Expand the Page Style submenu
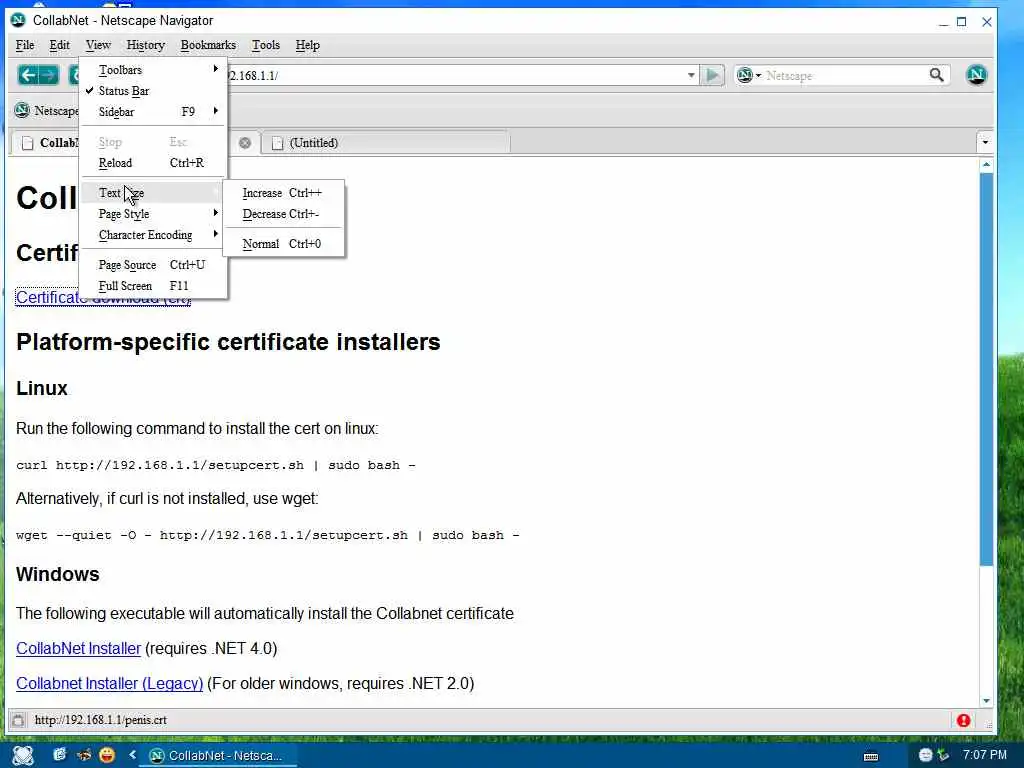The image size is (1024, 768). point(153,214)
